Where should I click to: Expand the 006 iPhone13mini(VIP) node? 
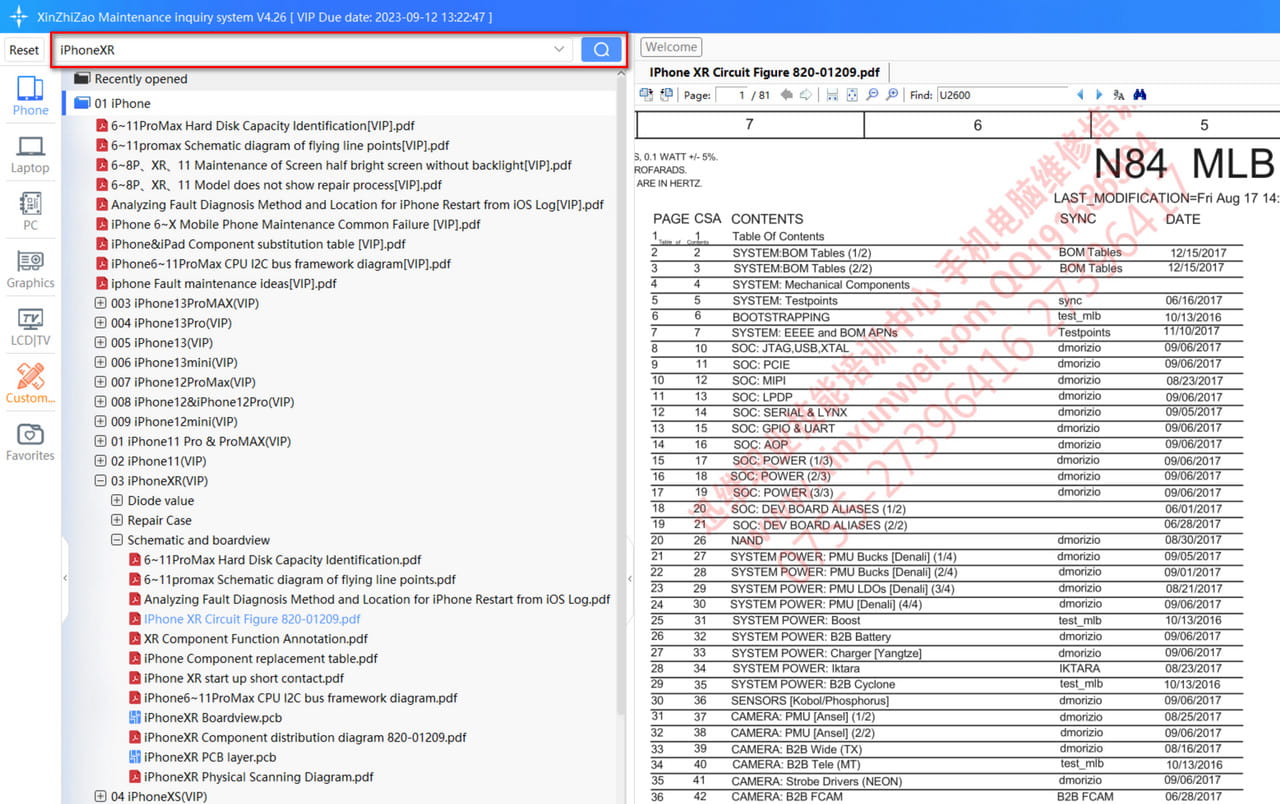coord(100,362)
